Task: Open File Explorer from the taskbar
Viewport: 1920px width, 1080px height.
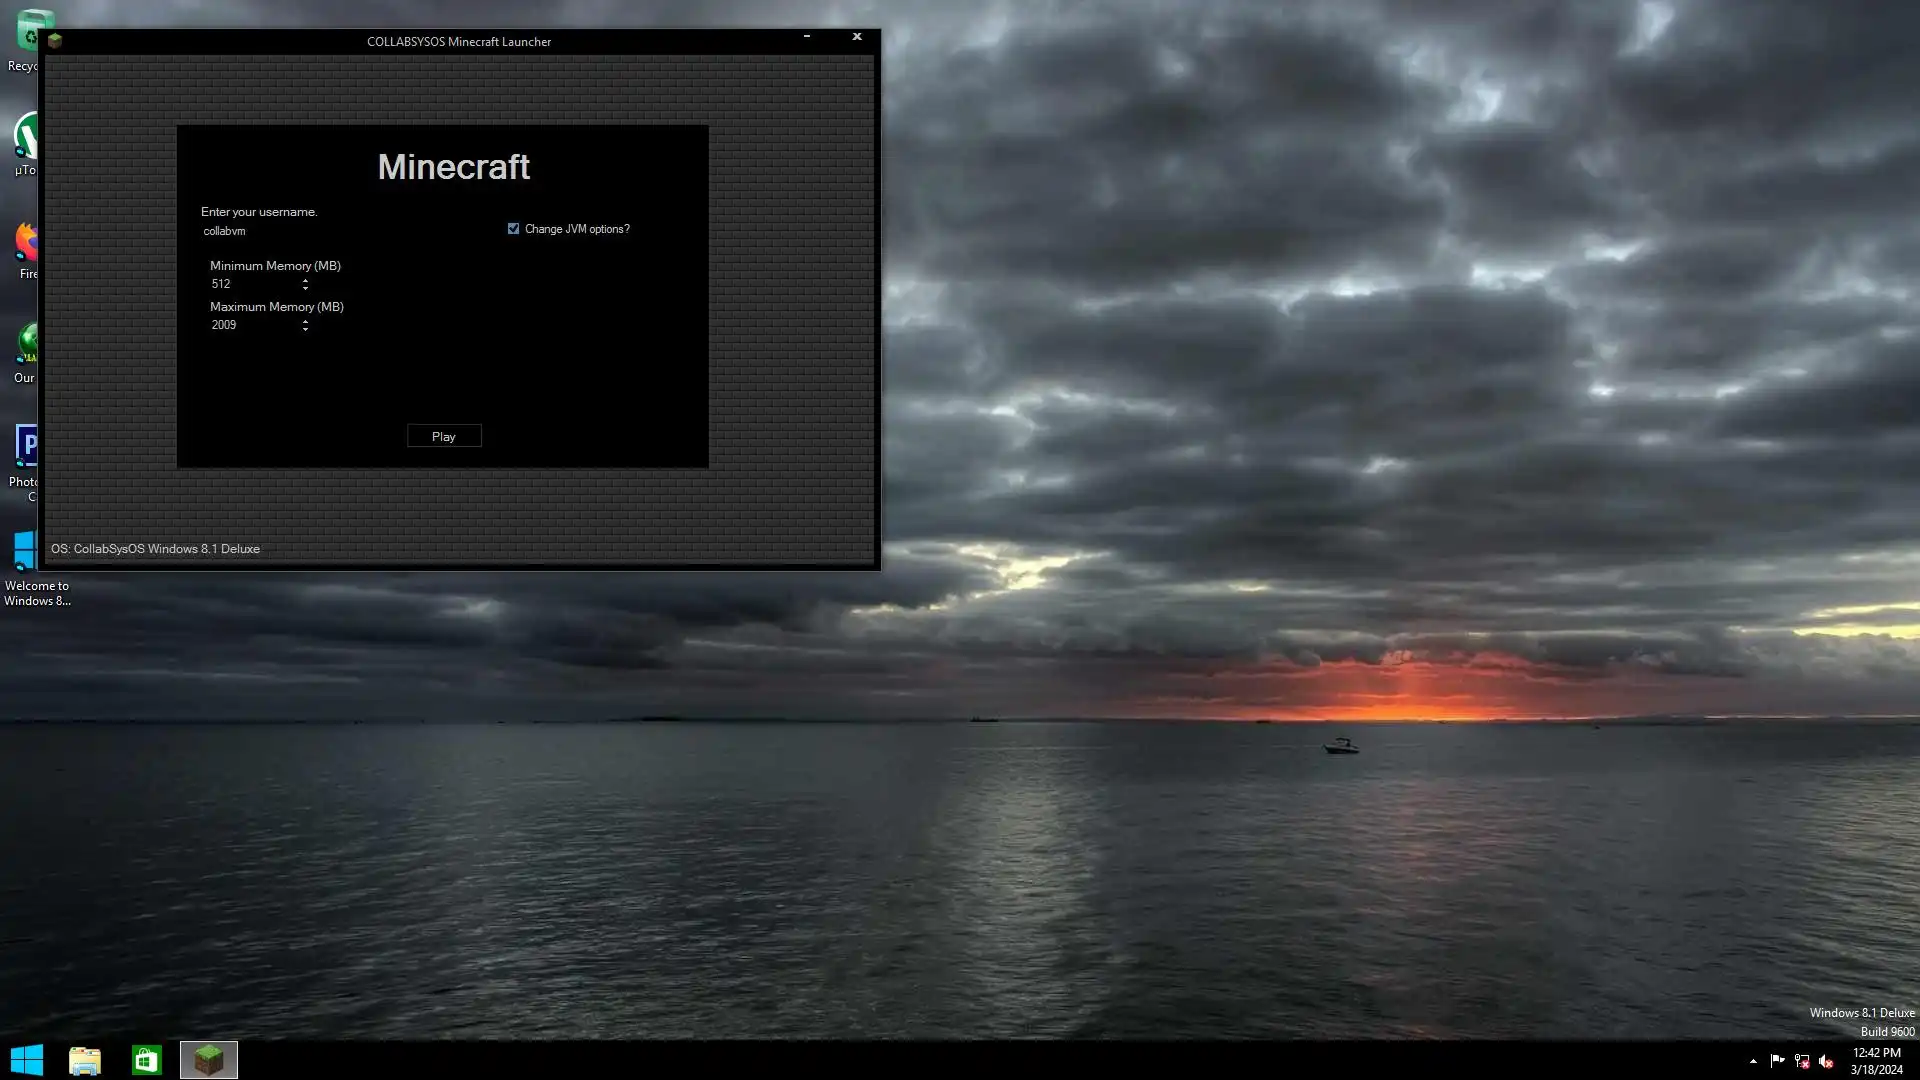Action: (x=85, y=1060)
